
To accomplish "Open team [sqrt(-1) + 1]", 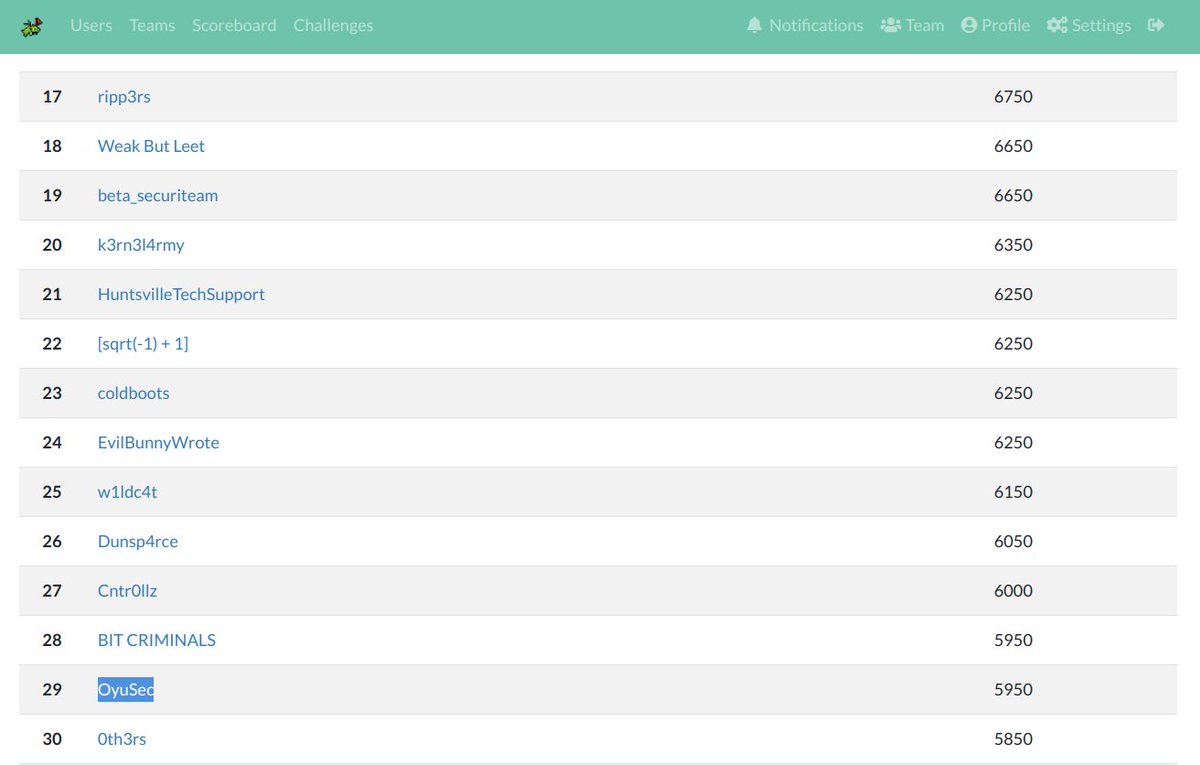I will point(143,344).
